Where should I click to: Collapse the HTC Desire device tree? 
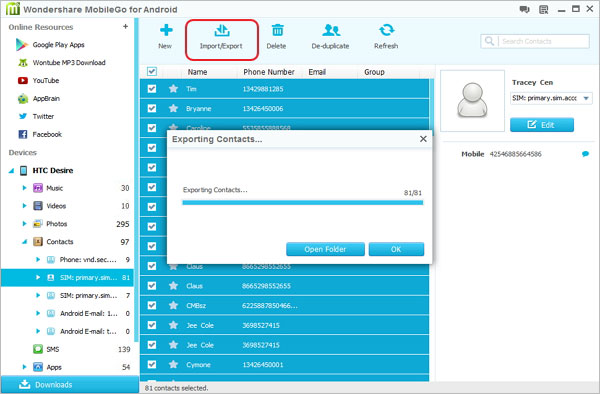click(11, 171)
